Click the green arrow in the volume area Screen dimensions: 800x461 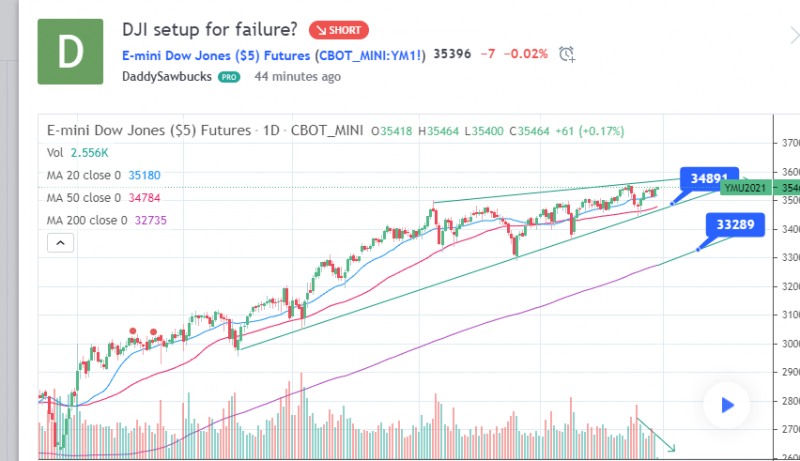pyautogui.click(x=658, y=434)
